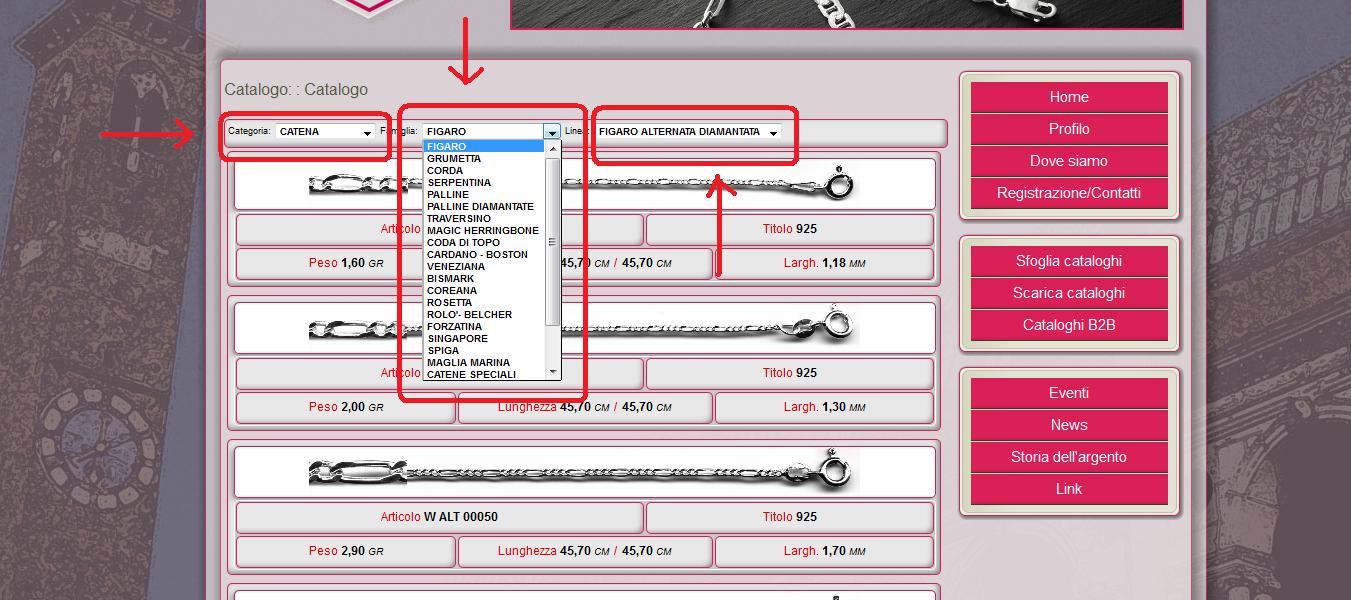Go to the Home page
This screenshot has height=600, width=1351.
click(1069, 97)
